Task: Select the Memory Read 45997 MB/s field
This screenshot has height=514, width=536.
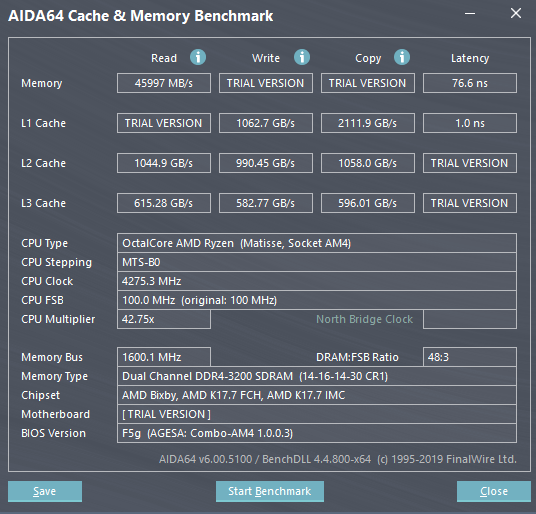Action: (164, 83)
